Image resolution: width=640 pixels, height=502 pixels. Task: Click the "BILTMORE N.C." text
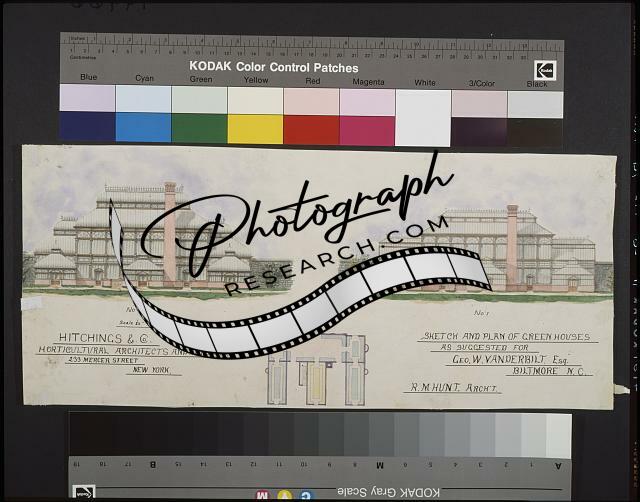coord(548,371)
